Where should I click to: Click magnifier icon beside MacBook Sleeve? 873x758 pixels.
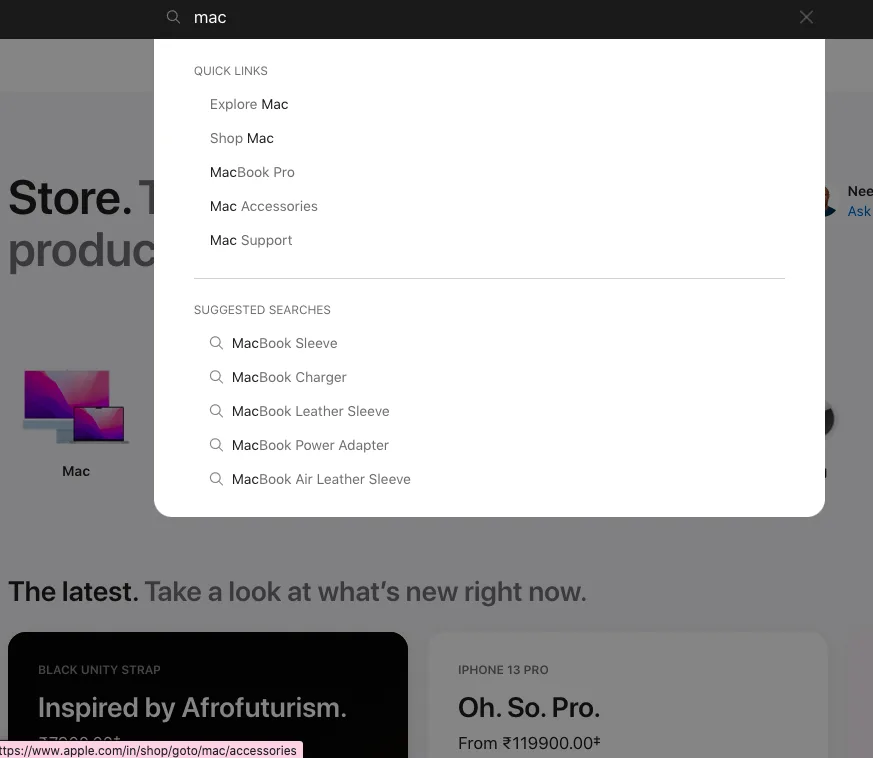(216, 343)
